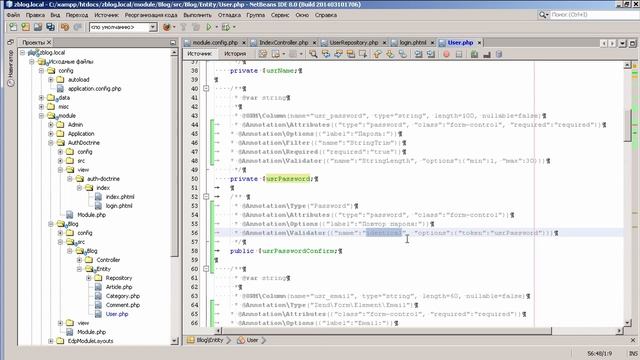This screenshot has height=360, width=640.
Task: Switch to the UserRepository.php tab
Action: [353, 42]
